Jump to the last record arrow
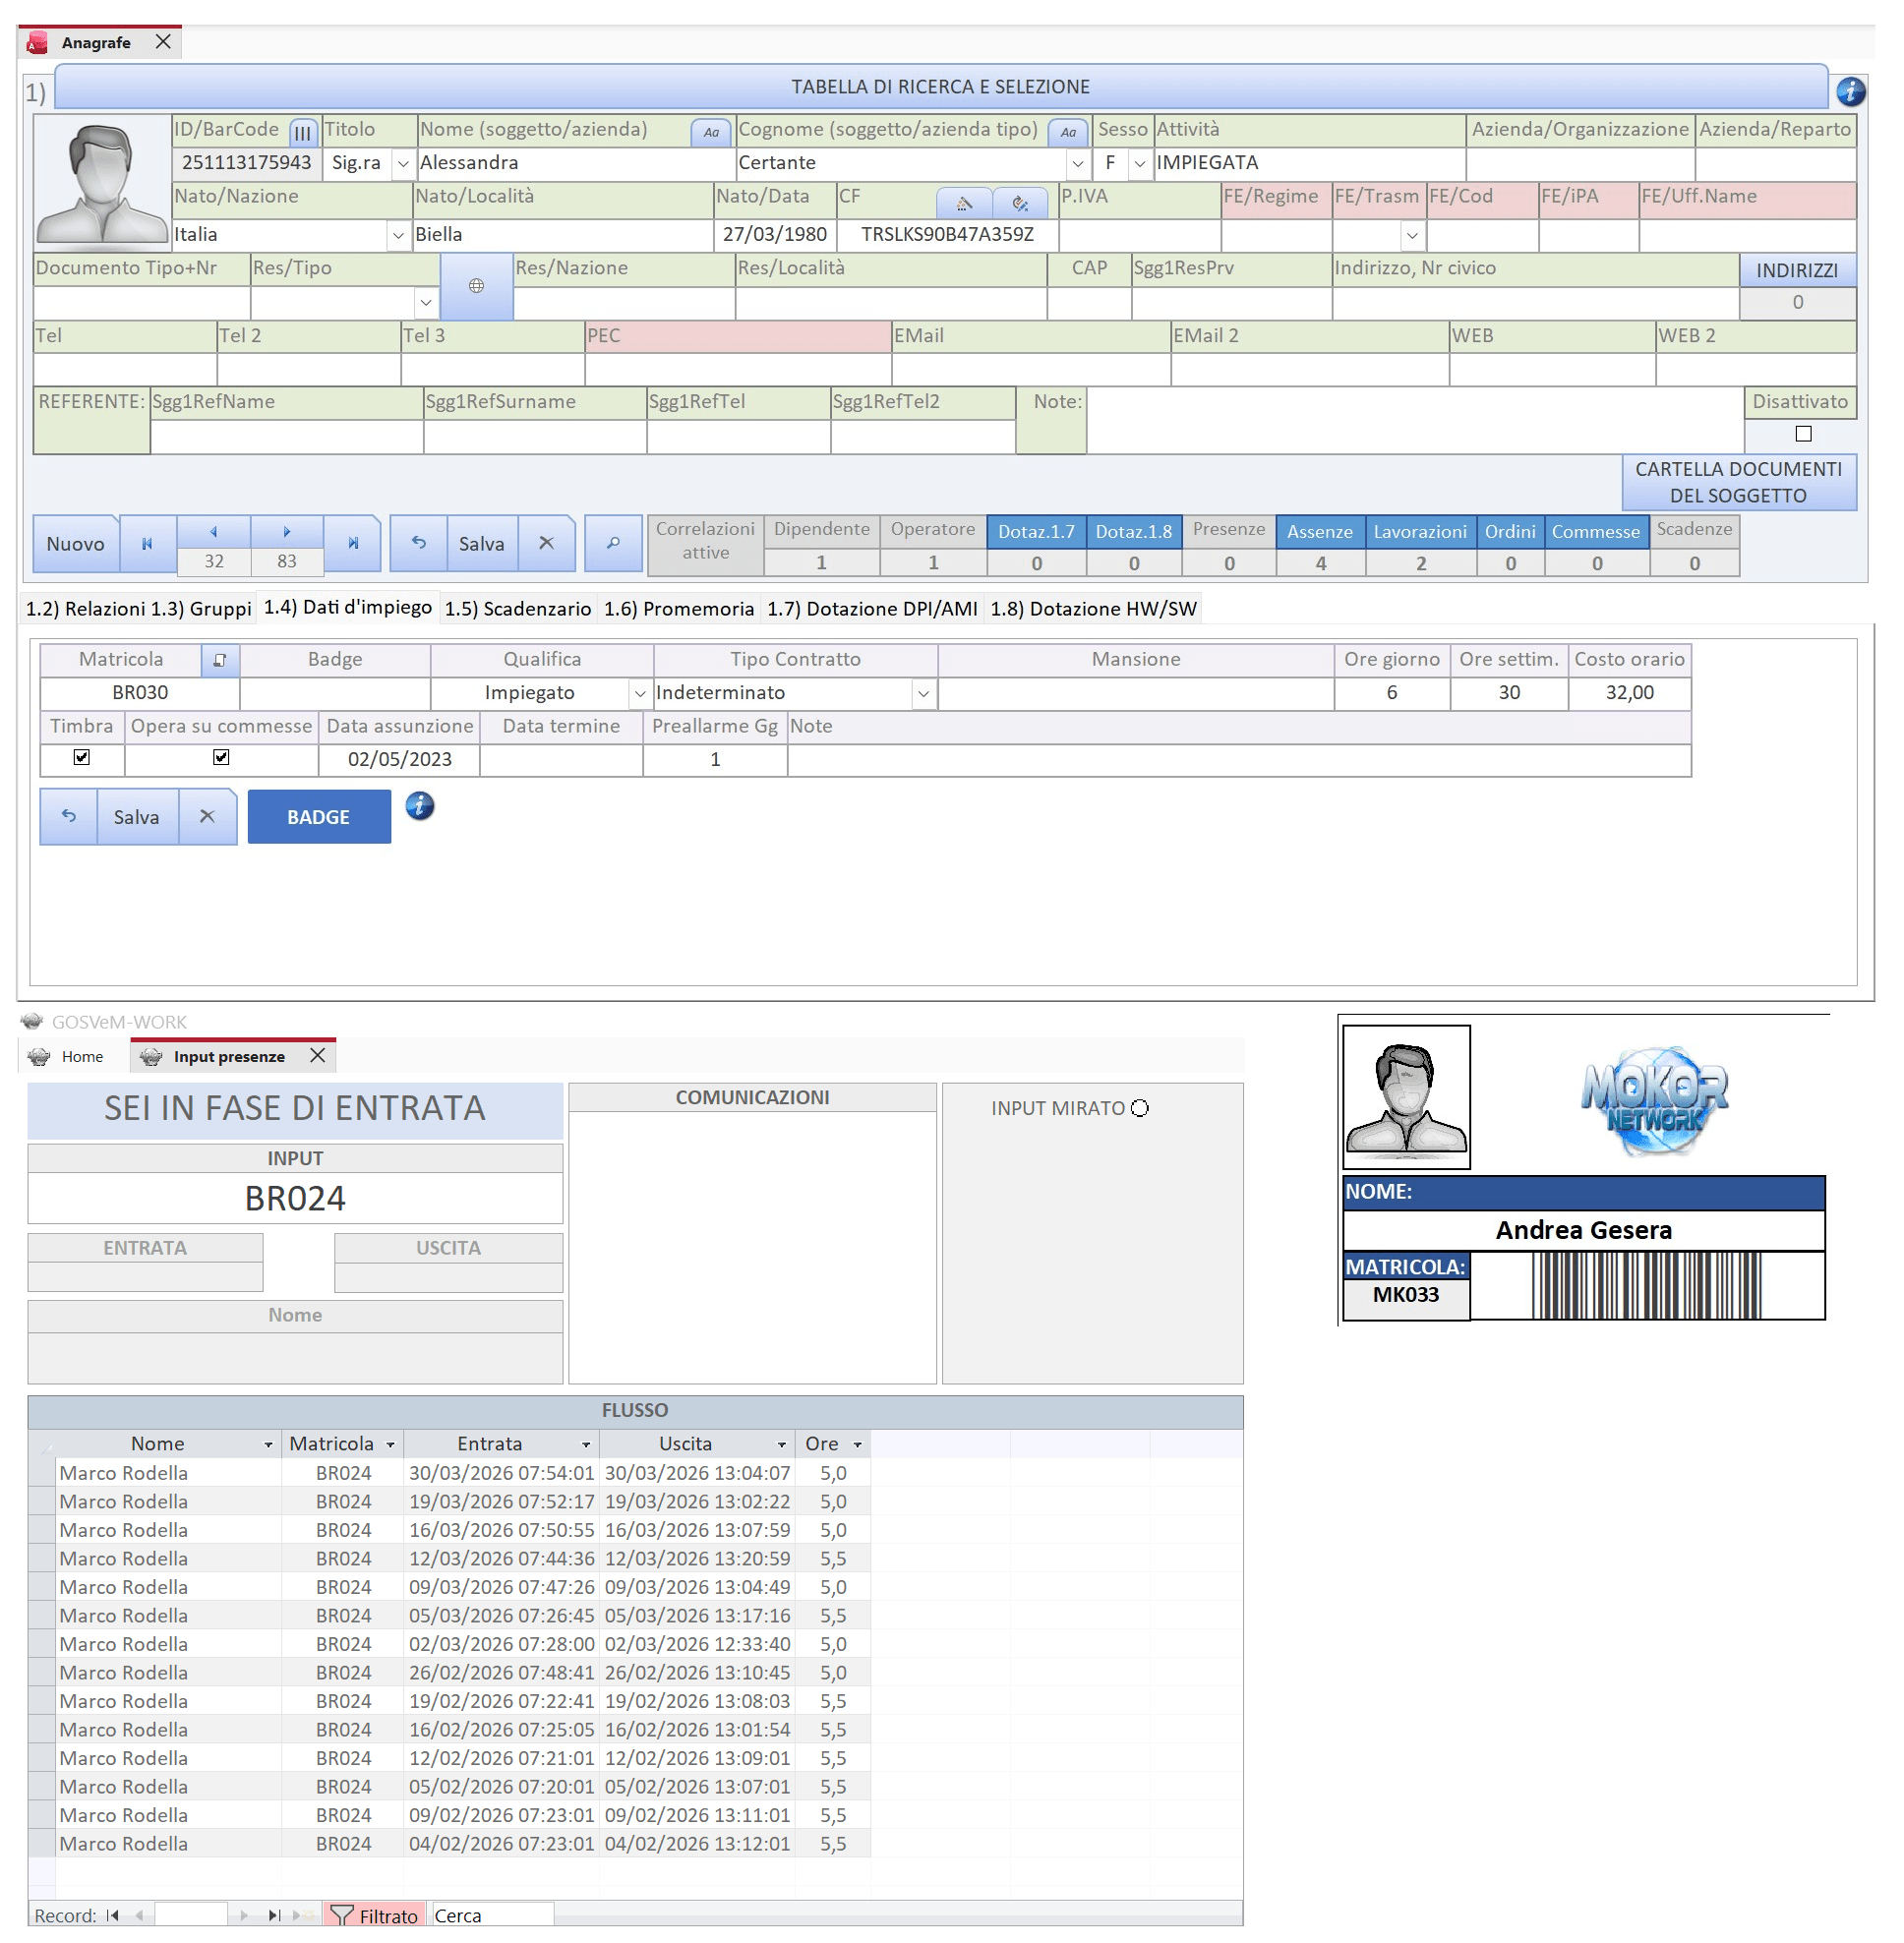The image size is (1904, 1943). (352, 543)
